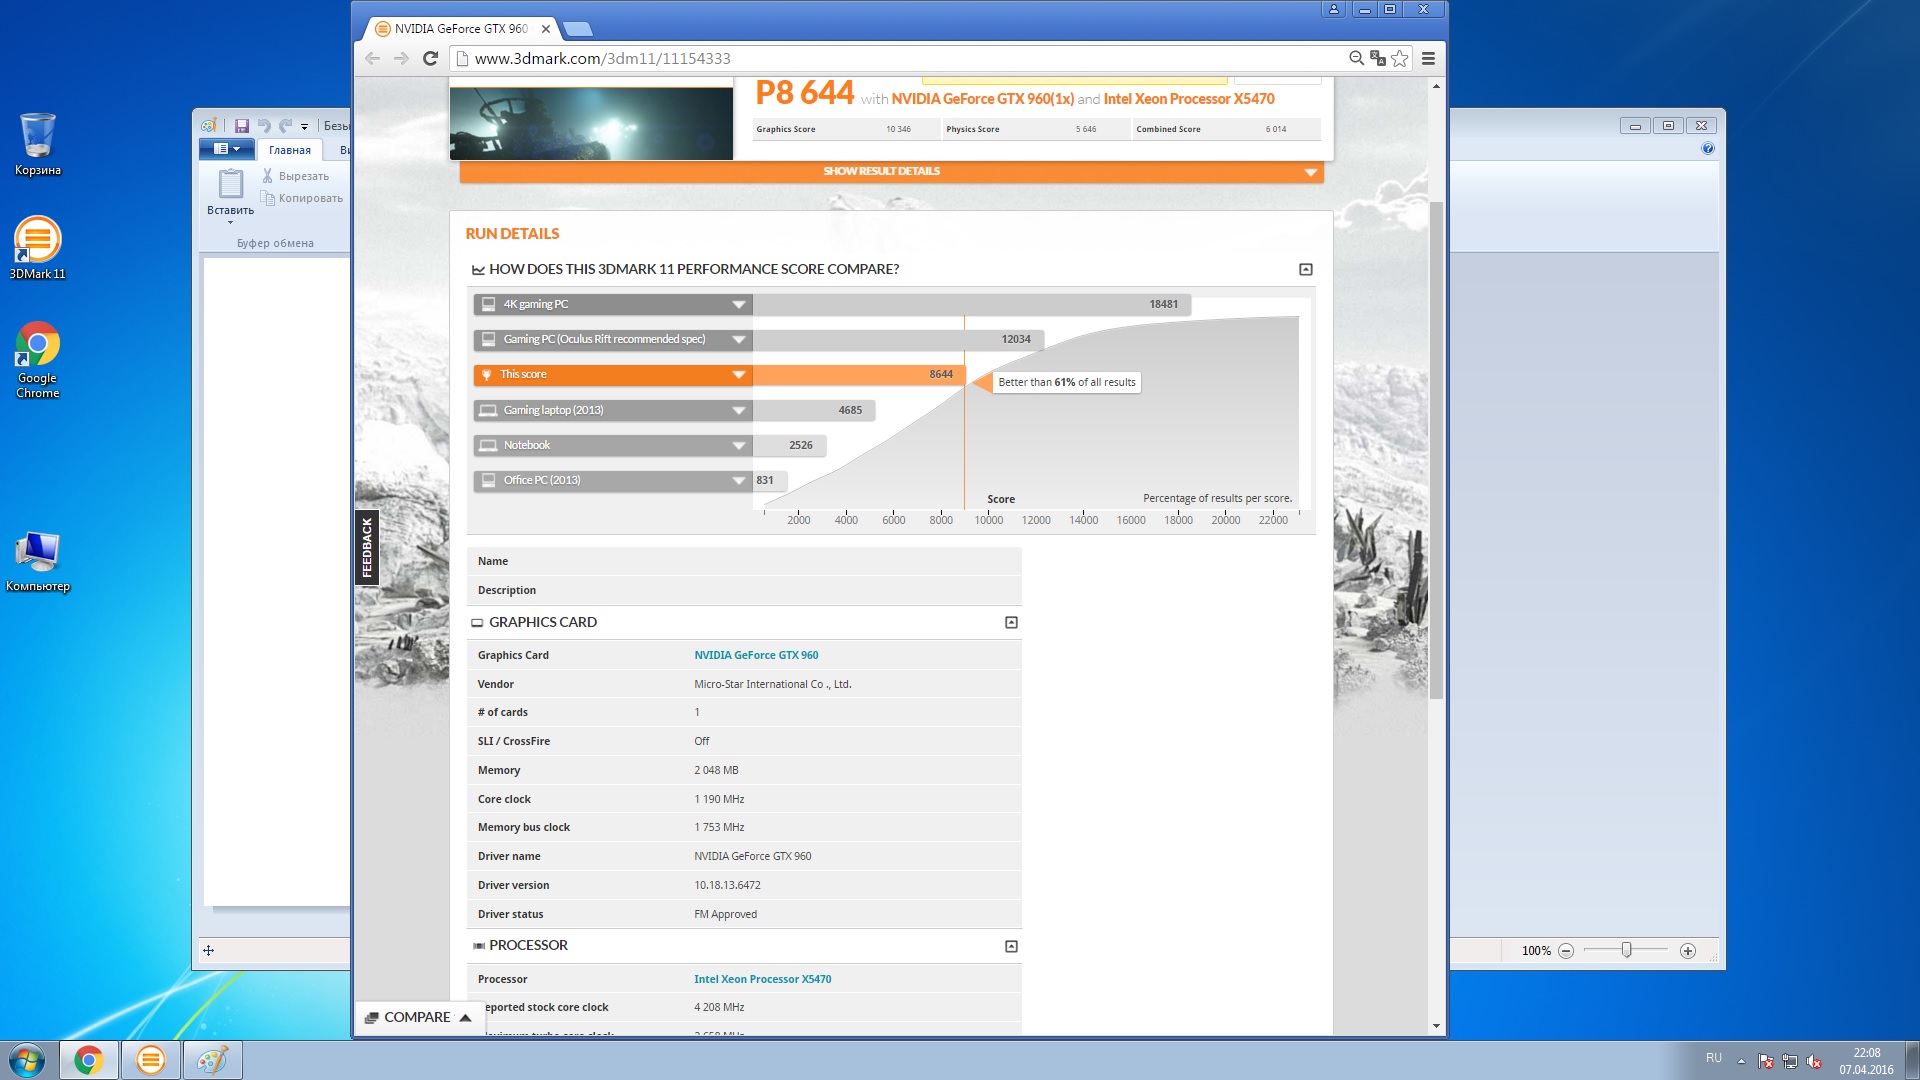1920x1080 pixels.
Task: Open the Chrome menu via hamburger icon
Action: [1428, 58]
